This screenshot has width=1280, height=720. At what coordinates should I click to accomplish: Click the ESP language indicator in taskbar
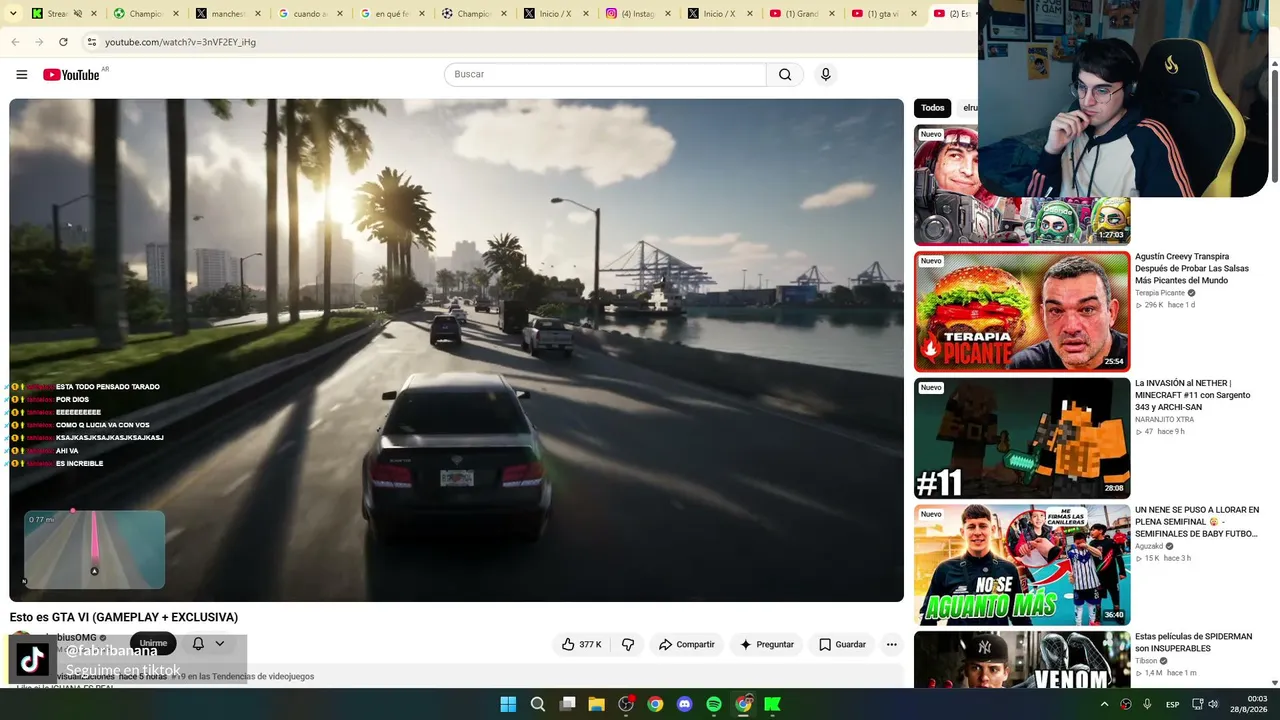(1173, 704)
